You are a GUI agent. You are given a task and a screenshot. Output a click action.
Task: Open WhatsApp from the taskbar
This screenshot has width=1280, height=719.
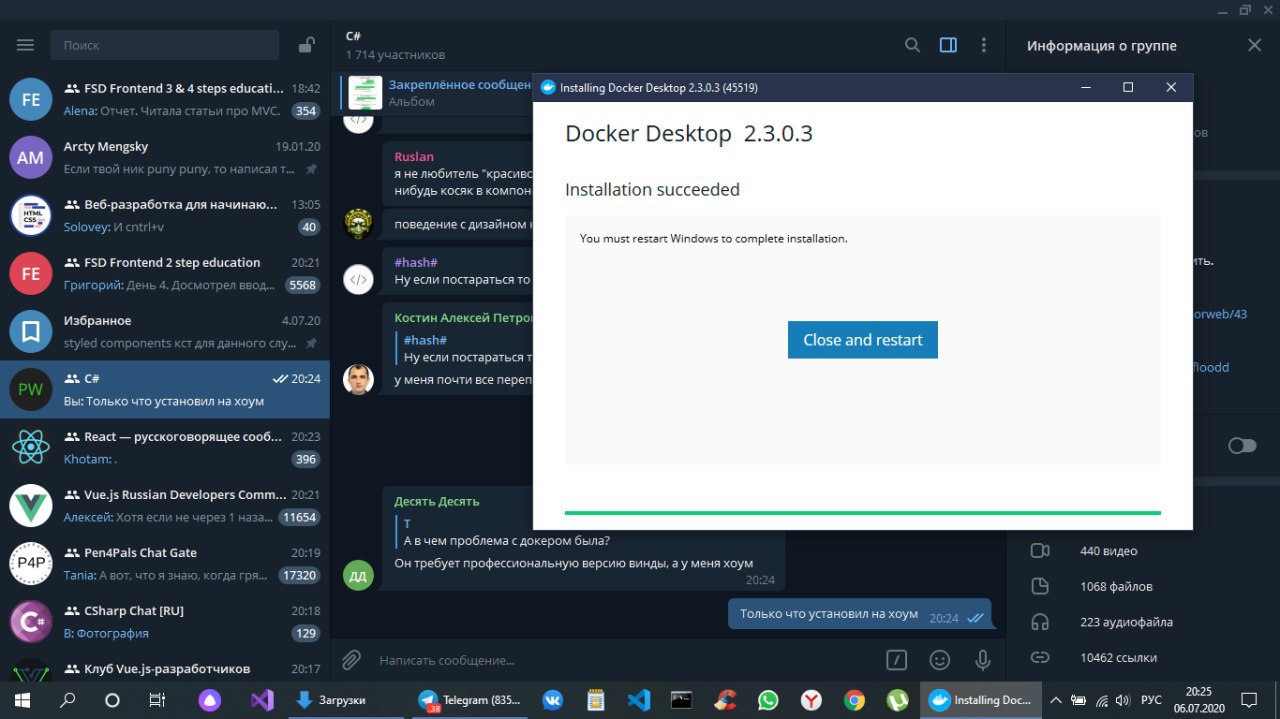click(768, 700)
